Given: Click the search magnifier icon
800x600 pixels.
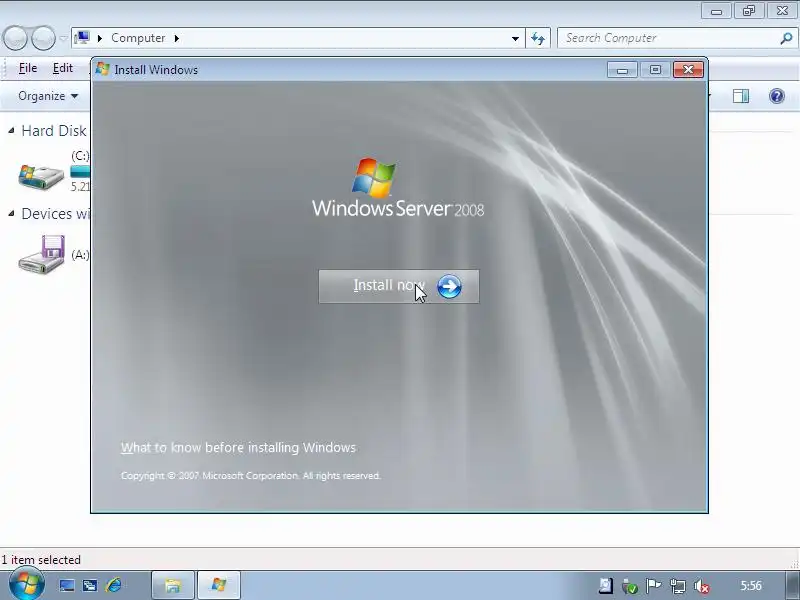Looking at the screenshot, I should pyautogui.click(x=786, y=38).
